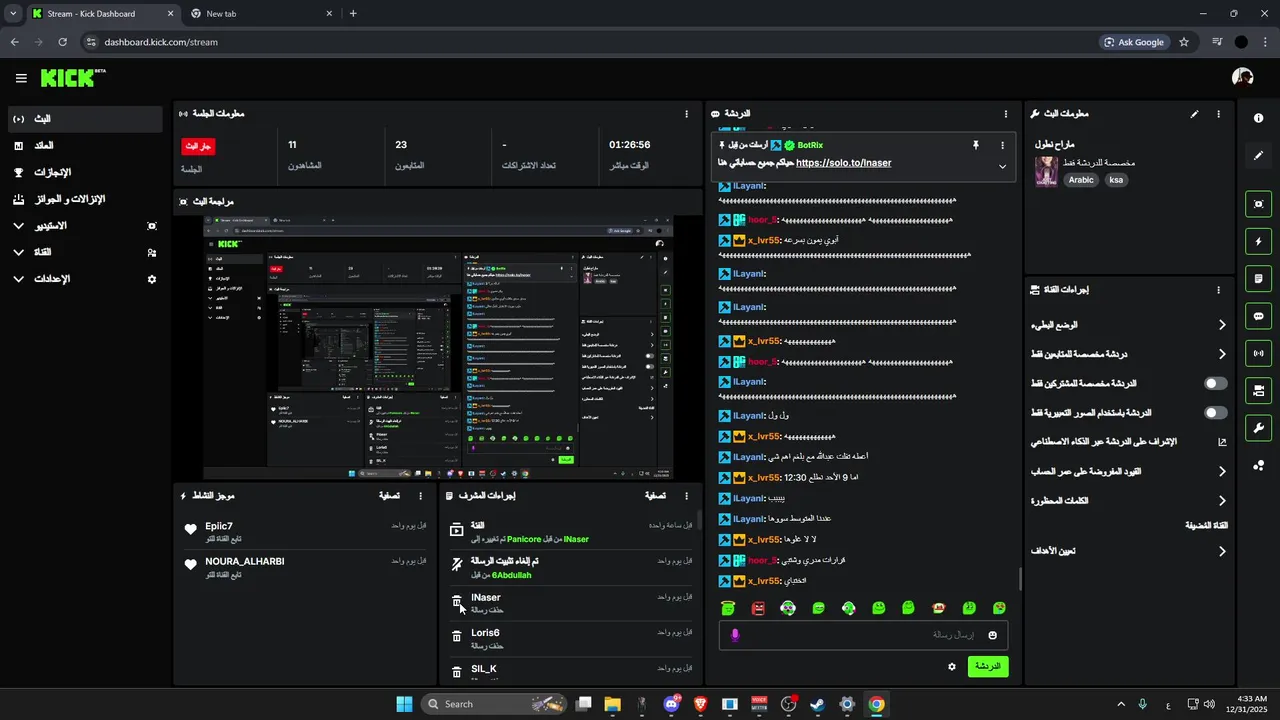This screenshot has height=720, width=1280.
Task: Switch to the New tab browser tab
Action: point(262,14)
